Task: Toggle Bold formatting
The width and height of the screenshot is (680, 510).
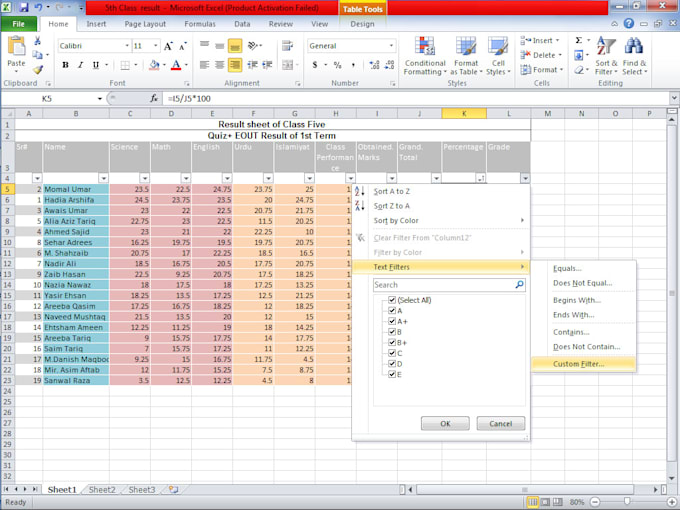Action: point(65,65)
